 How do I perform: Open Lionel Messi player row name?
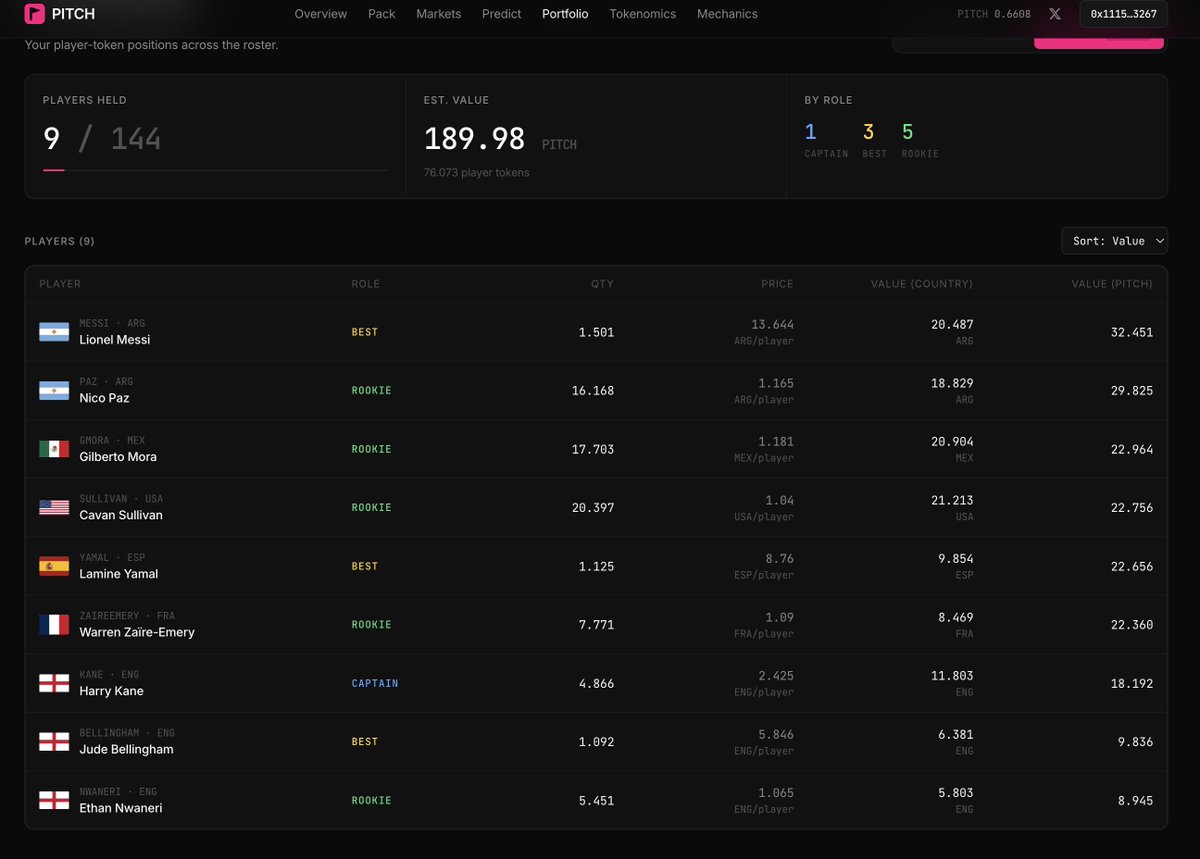click(115, 340)
